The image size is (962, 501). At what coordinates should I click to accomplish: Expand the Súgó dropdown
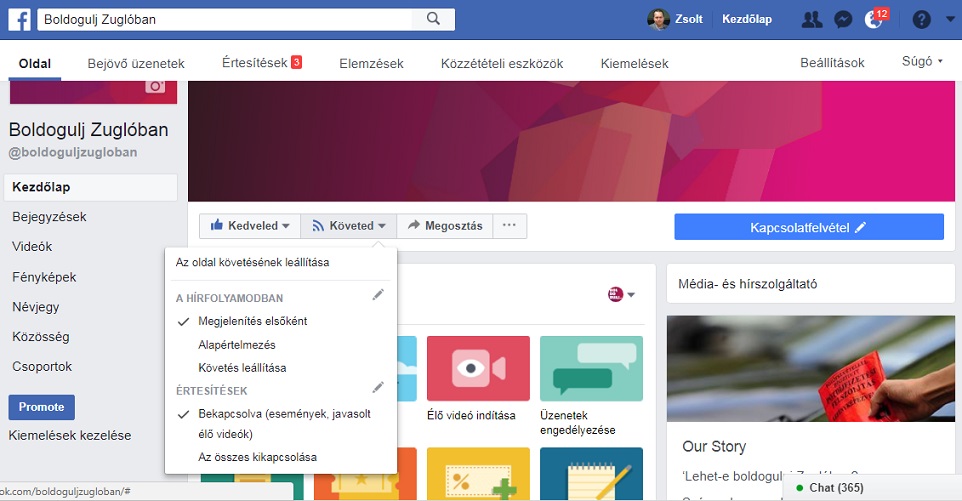pyautogui.click(x=922, y=61)
